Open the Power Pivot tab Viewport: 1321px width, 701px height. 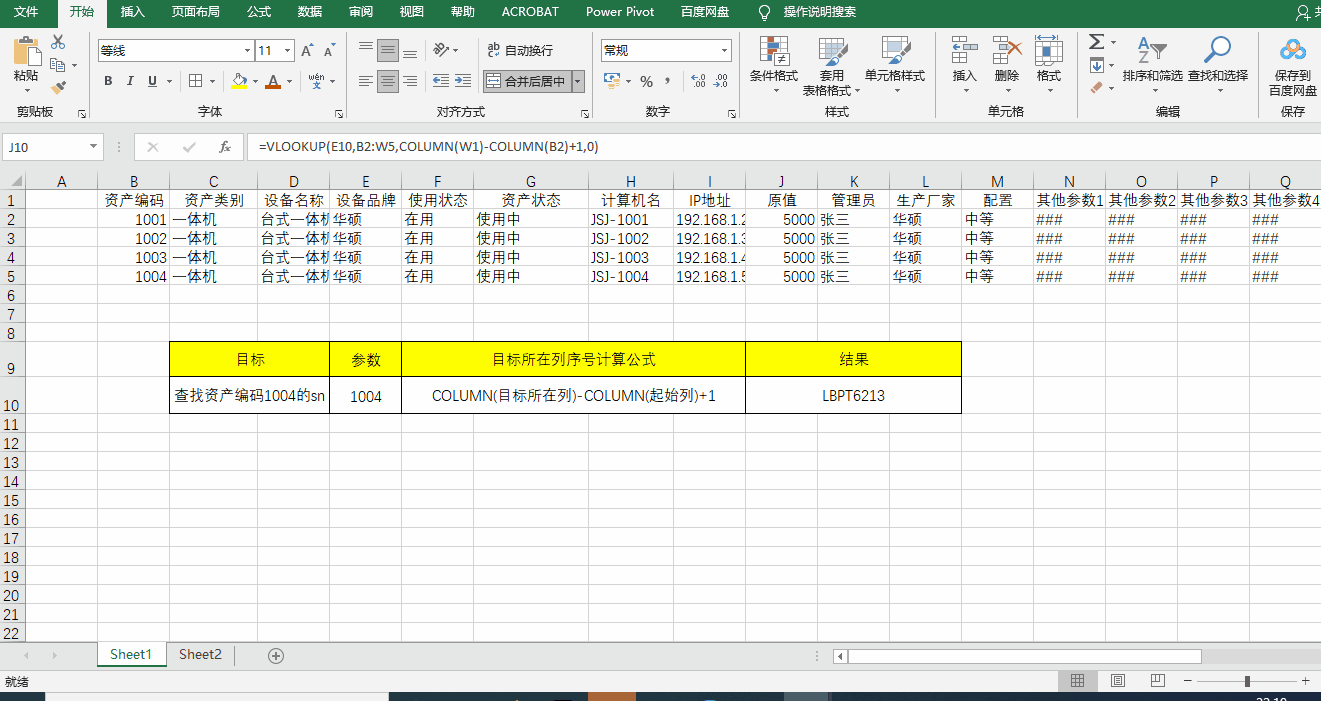(x=620, y=12)
